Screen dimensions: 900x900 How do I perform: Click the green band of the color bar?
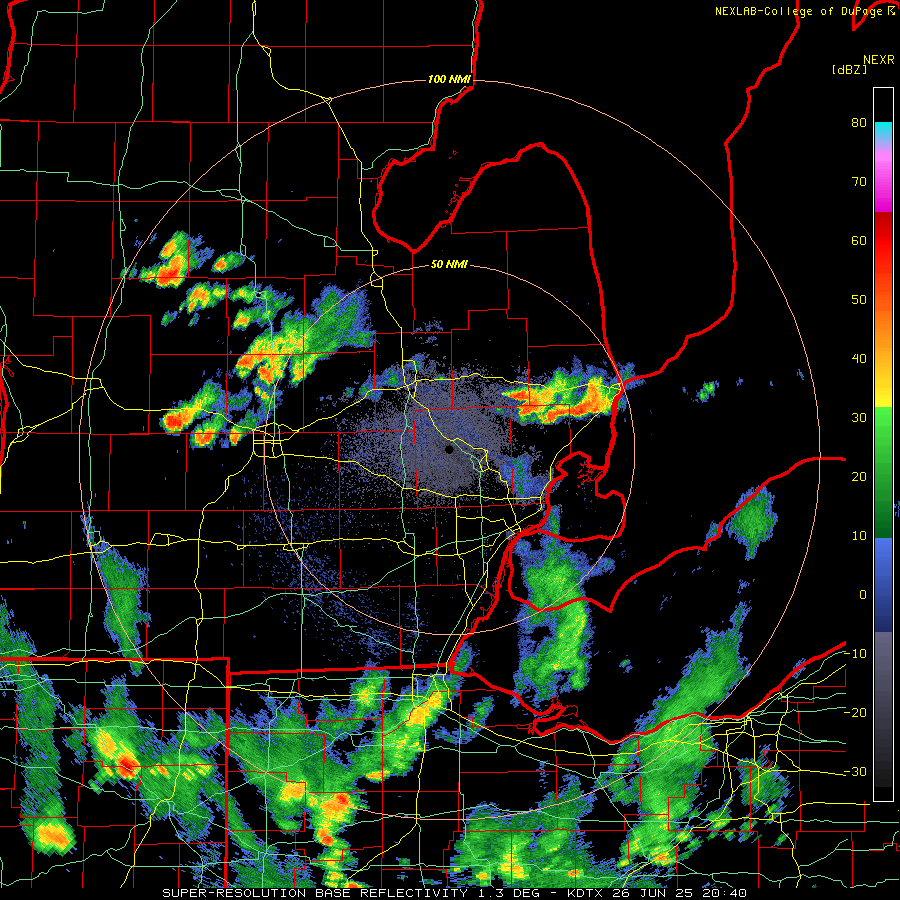tap(883, 472)
